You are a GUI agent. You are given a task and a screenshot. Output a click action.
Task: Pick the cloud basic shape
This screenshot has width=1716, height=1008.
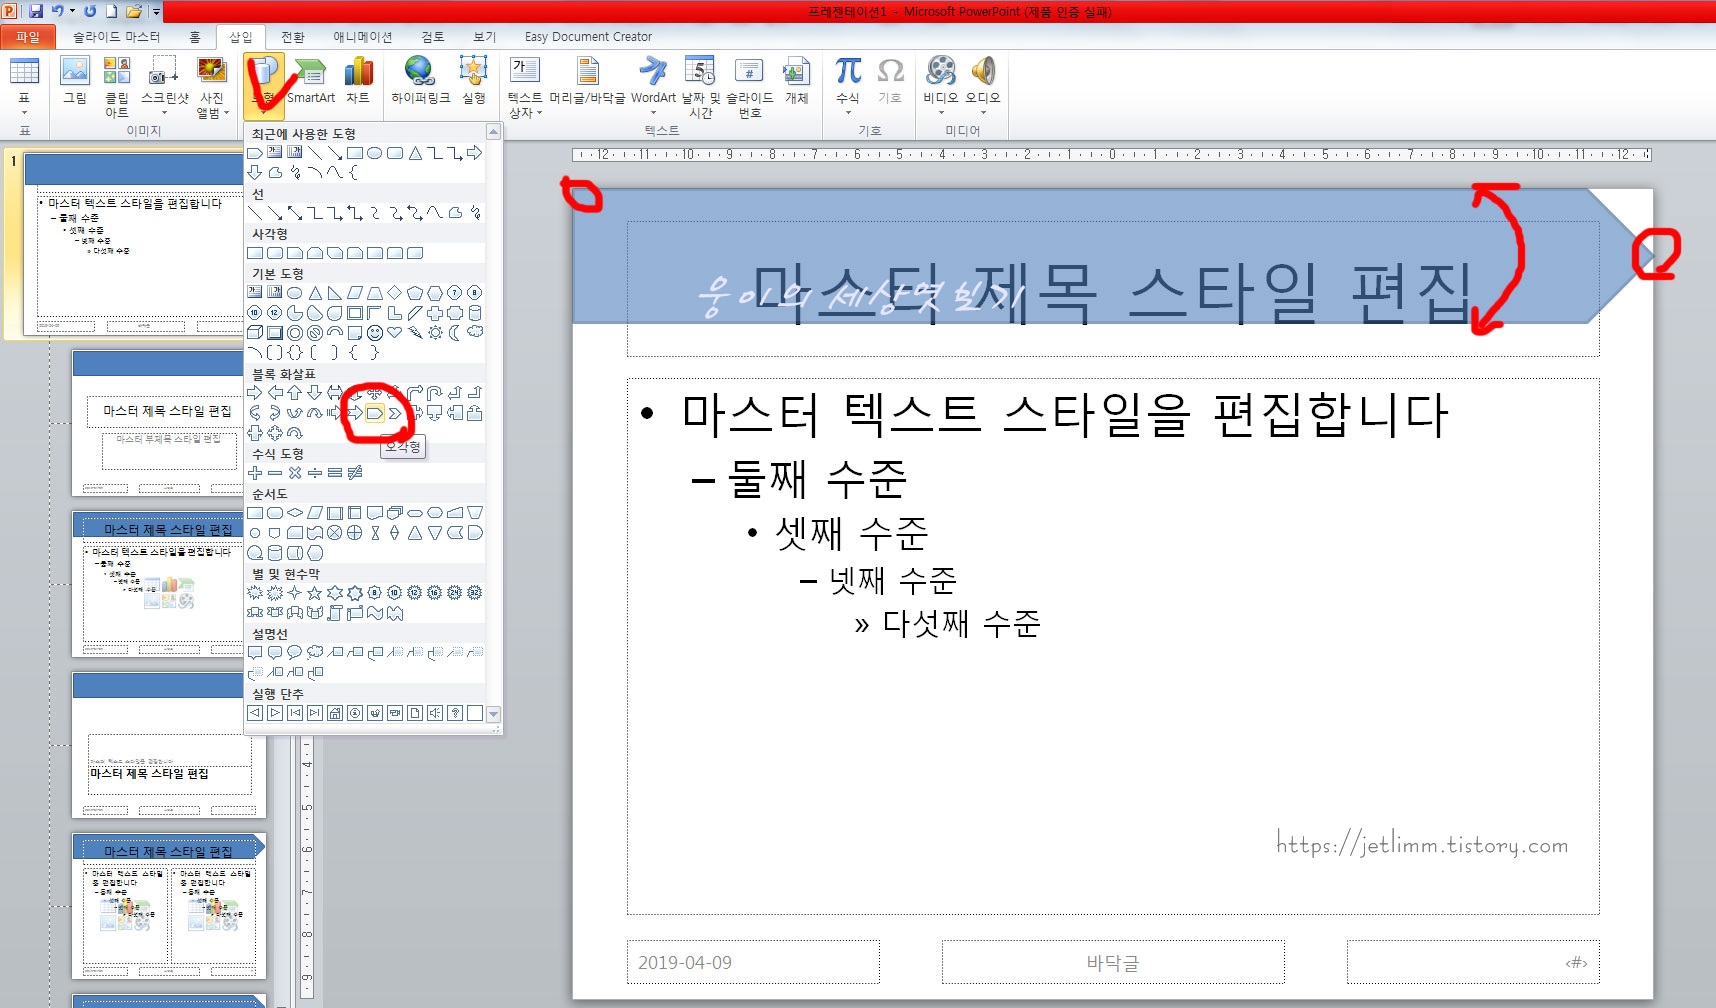click(475, 332)
